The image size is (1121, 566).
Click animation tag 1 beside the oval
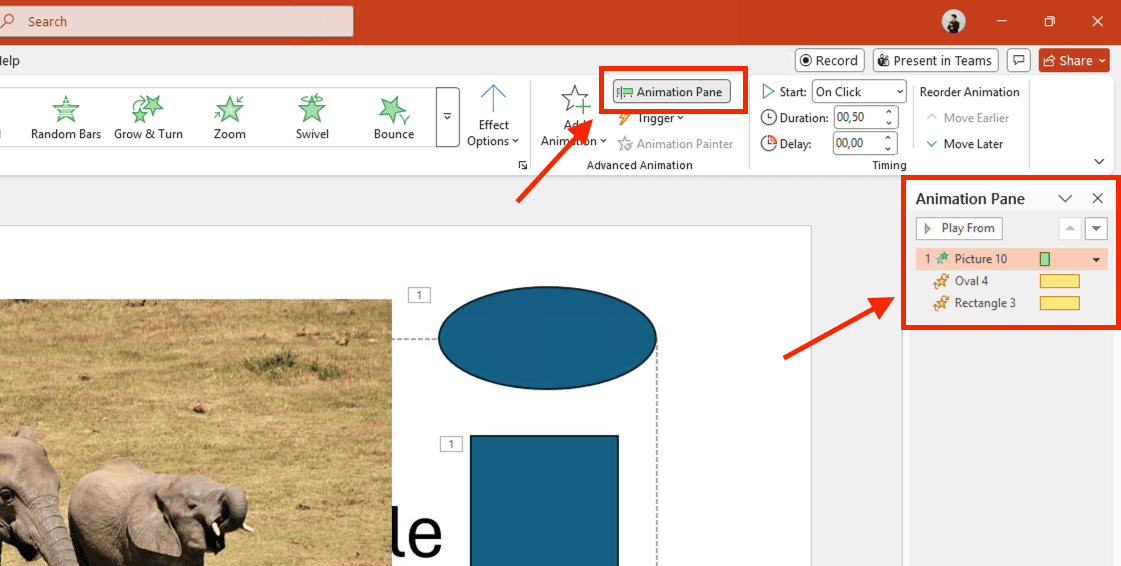coord(419,294)
